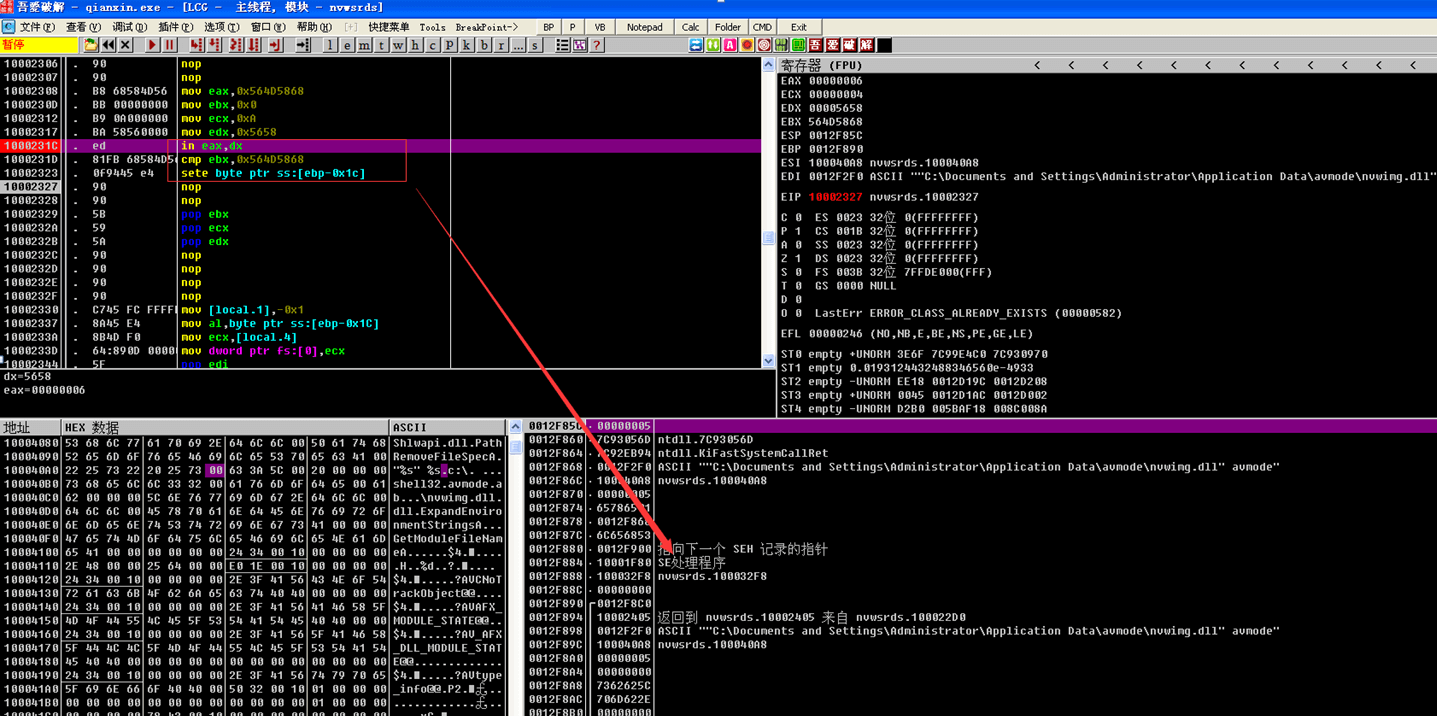Show Breakpoints window via 'b' button
The image size is (1437, 716).
(x=484, y=45)
